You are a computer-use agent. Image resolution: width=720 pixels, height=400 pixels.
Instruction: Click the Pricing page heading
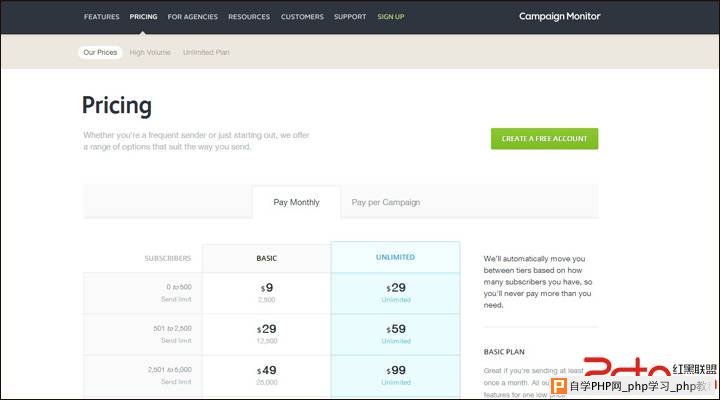pos(117,106)
